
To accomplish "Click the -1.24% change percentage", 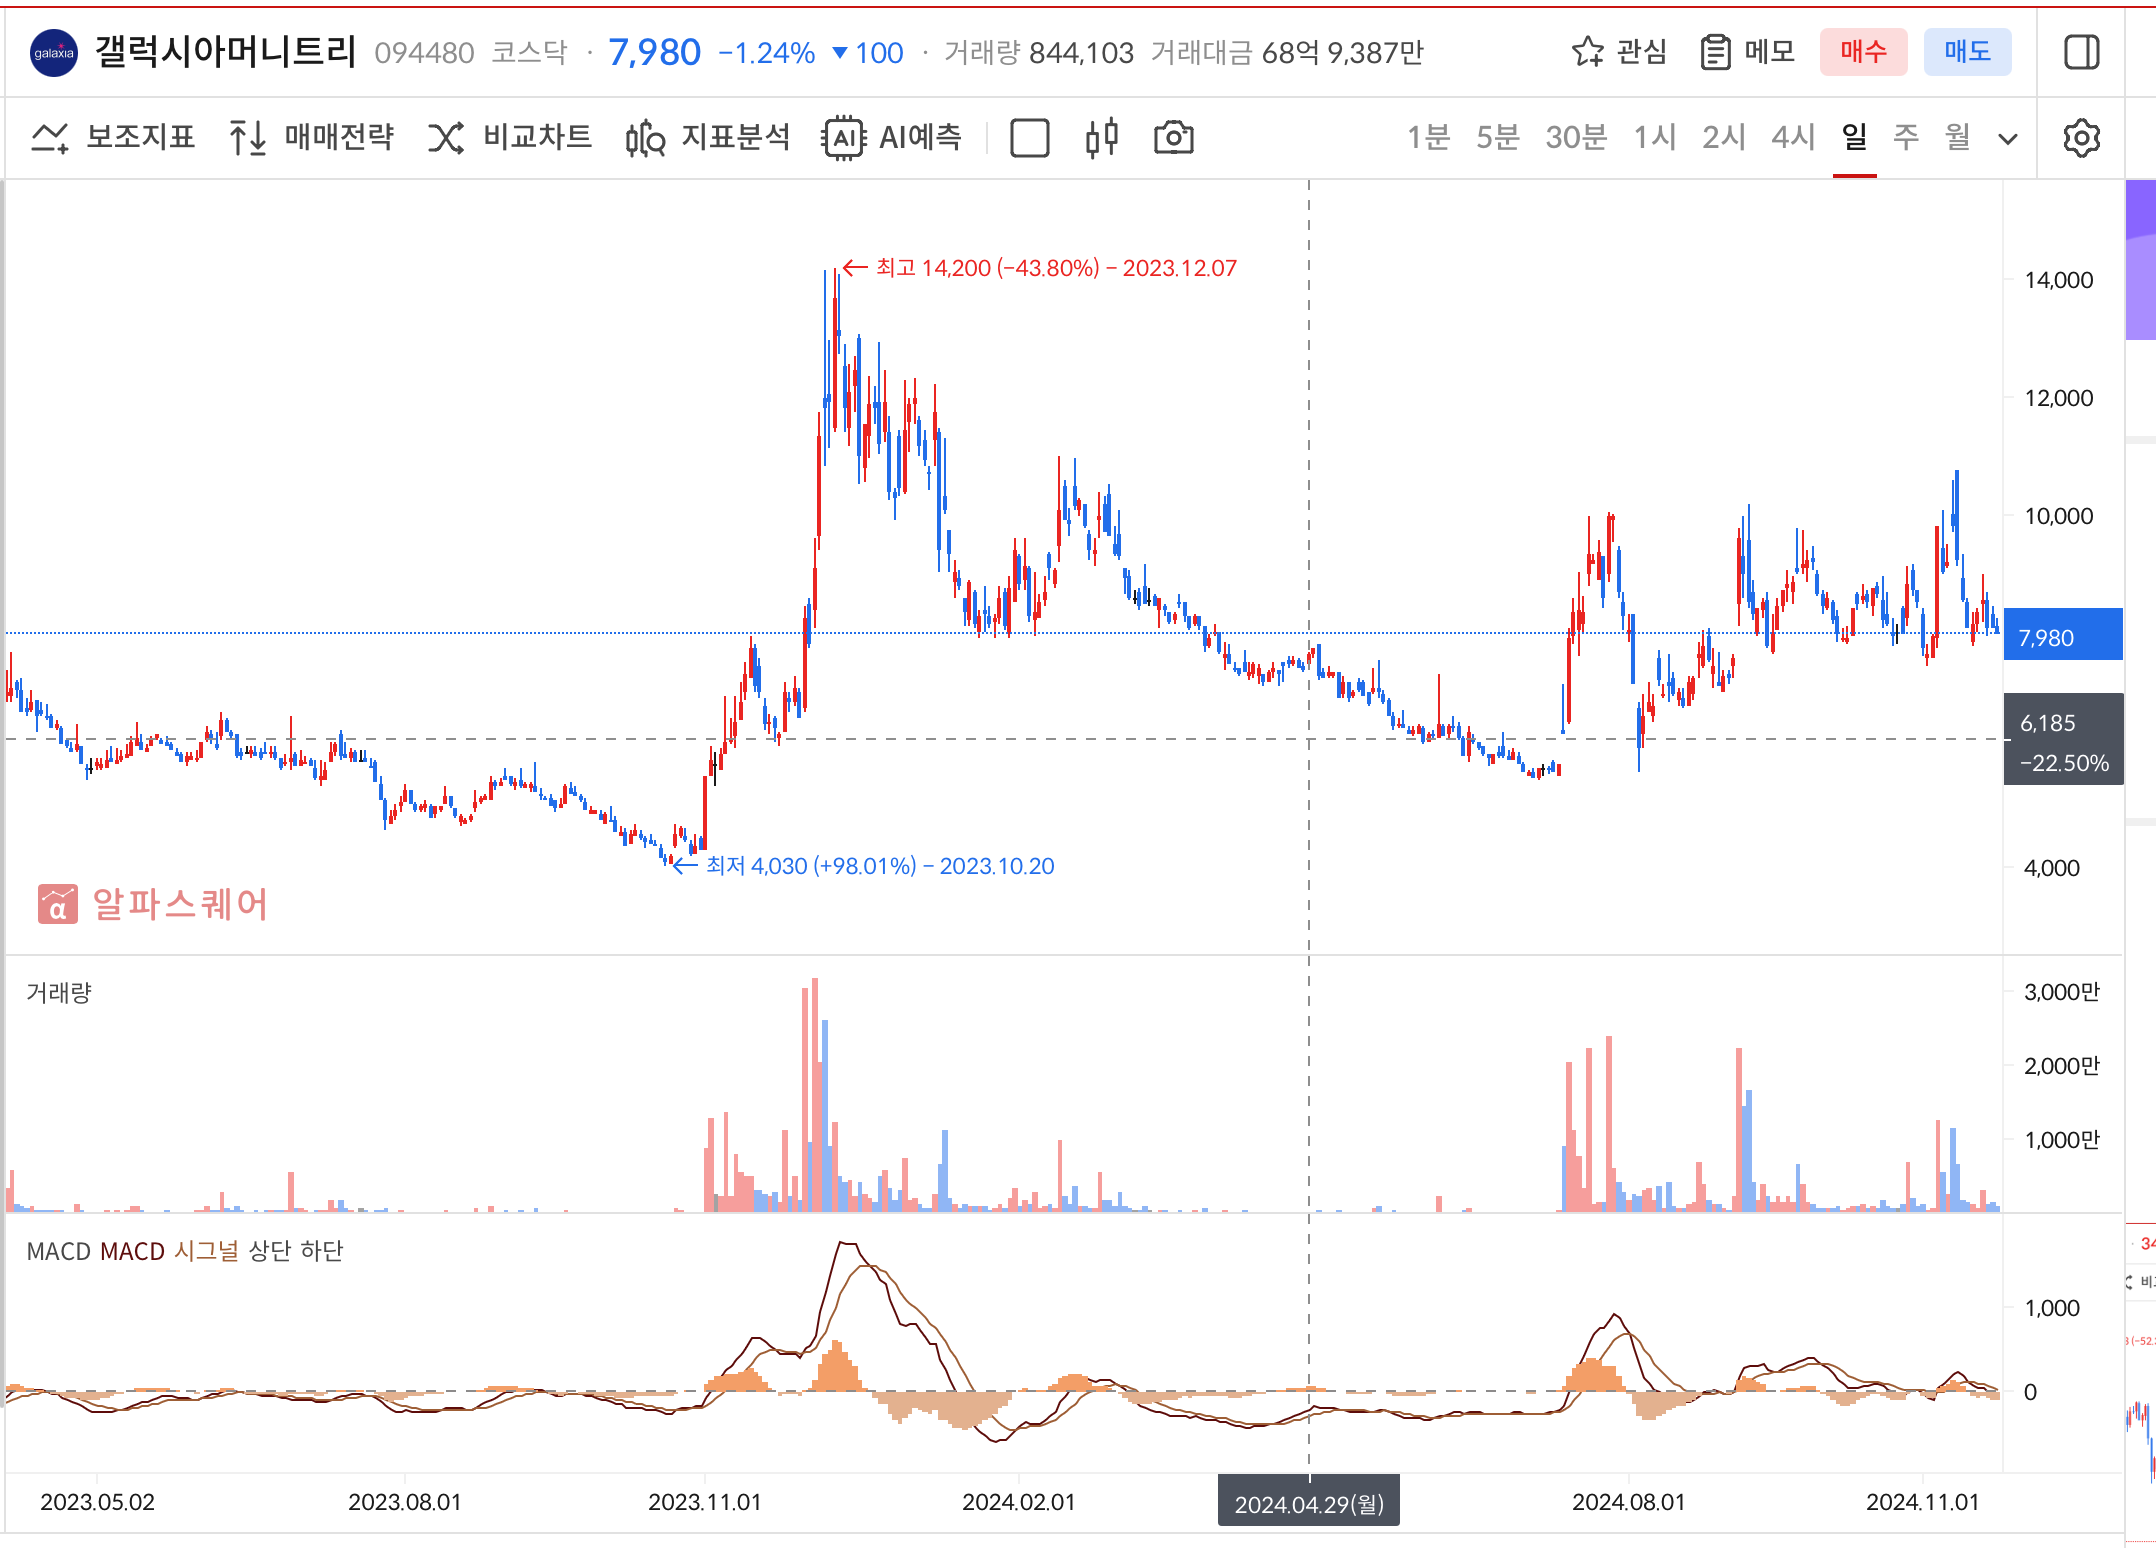I will click(767, 53).
